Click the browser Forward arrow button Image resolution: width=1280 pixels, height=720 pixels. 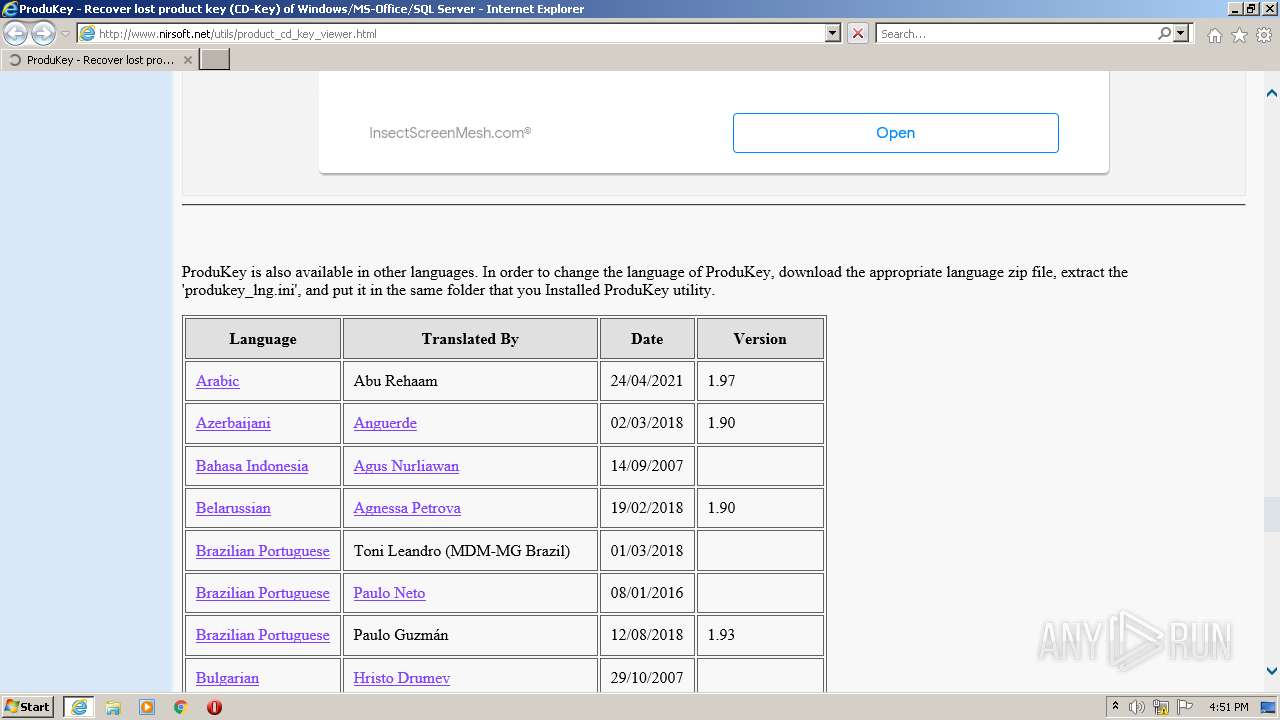click(43, 33)
